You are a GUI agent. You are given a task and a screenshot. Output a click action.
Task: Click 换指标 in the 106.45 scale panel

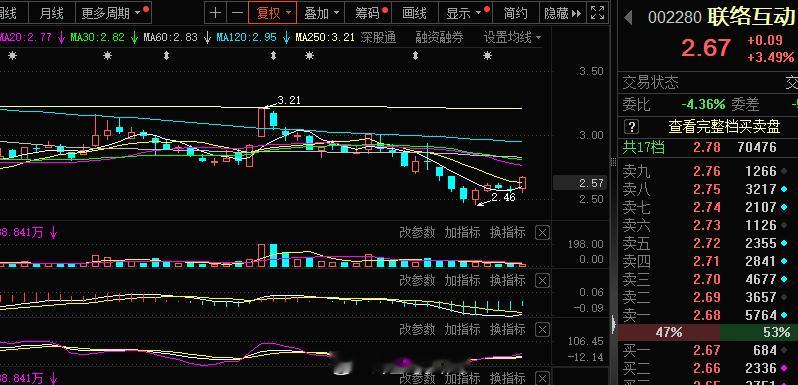coord(507,329)
